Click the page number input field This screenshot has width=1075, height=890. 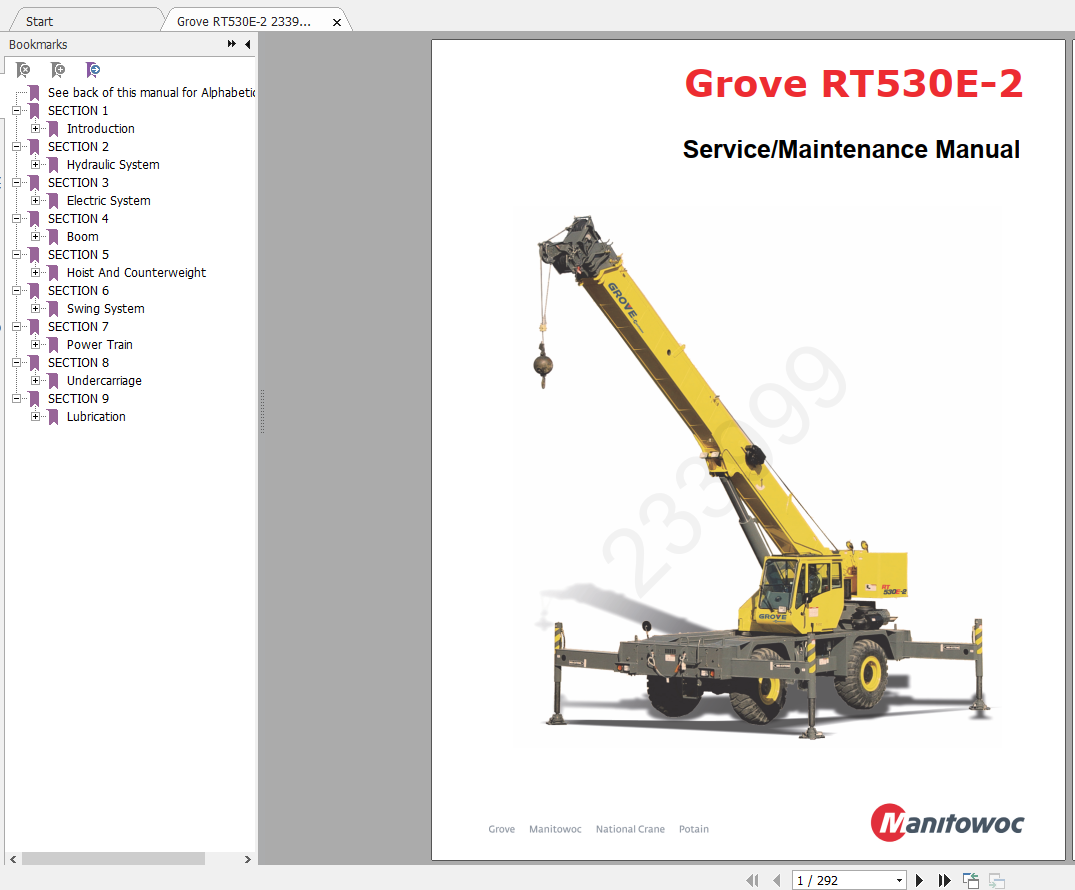coord(840,880)
